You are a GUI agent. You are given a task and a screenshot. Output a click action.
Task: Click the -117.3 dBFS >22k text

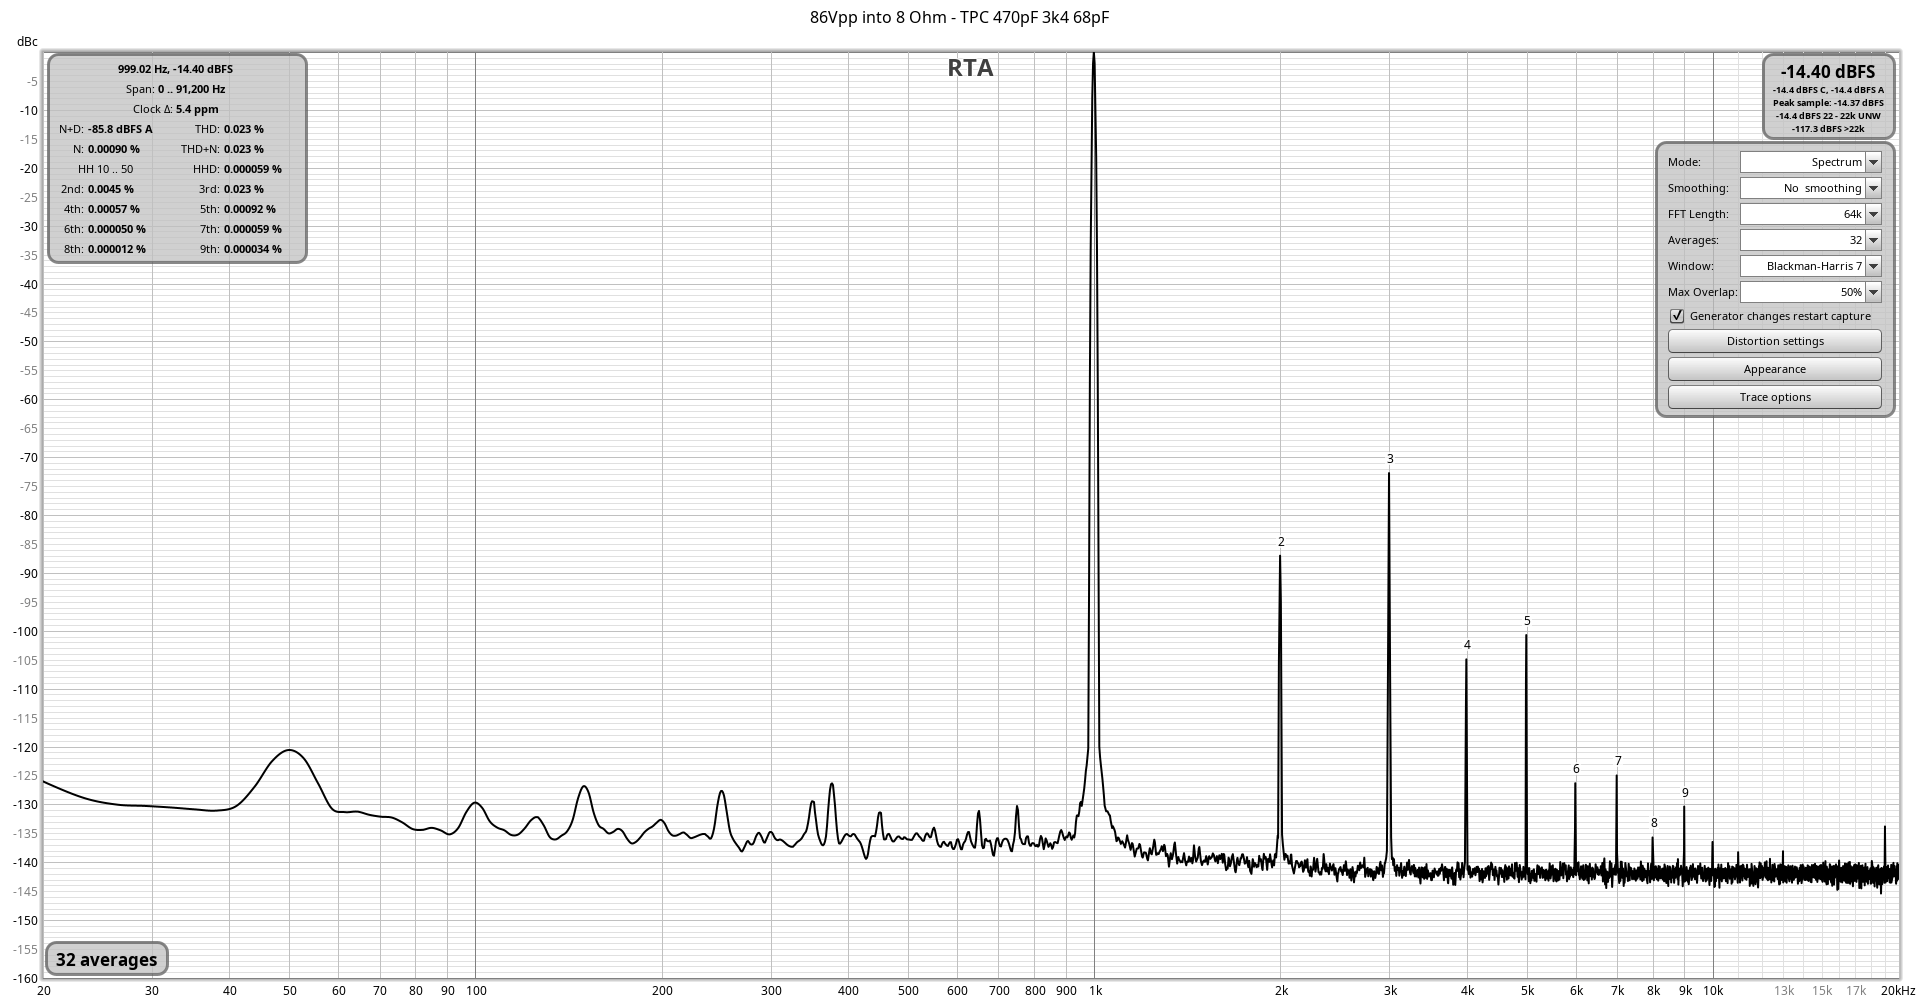1828,129
